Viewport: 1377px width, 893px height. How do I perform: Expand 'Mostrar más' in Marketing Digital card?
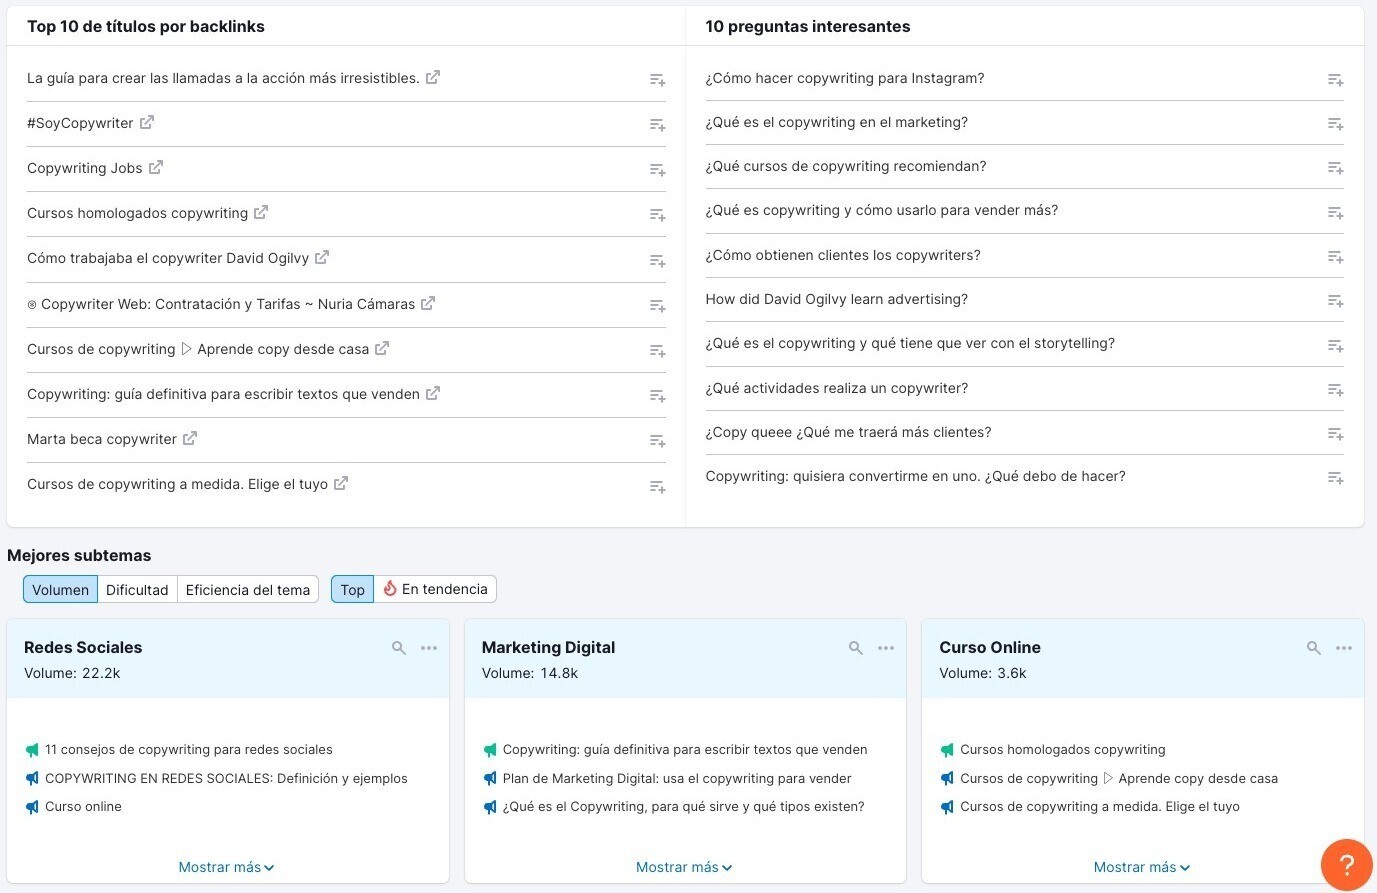pos(684,867)
